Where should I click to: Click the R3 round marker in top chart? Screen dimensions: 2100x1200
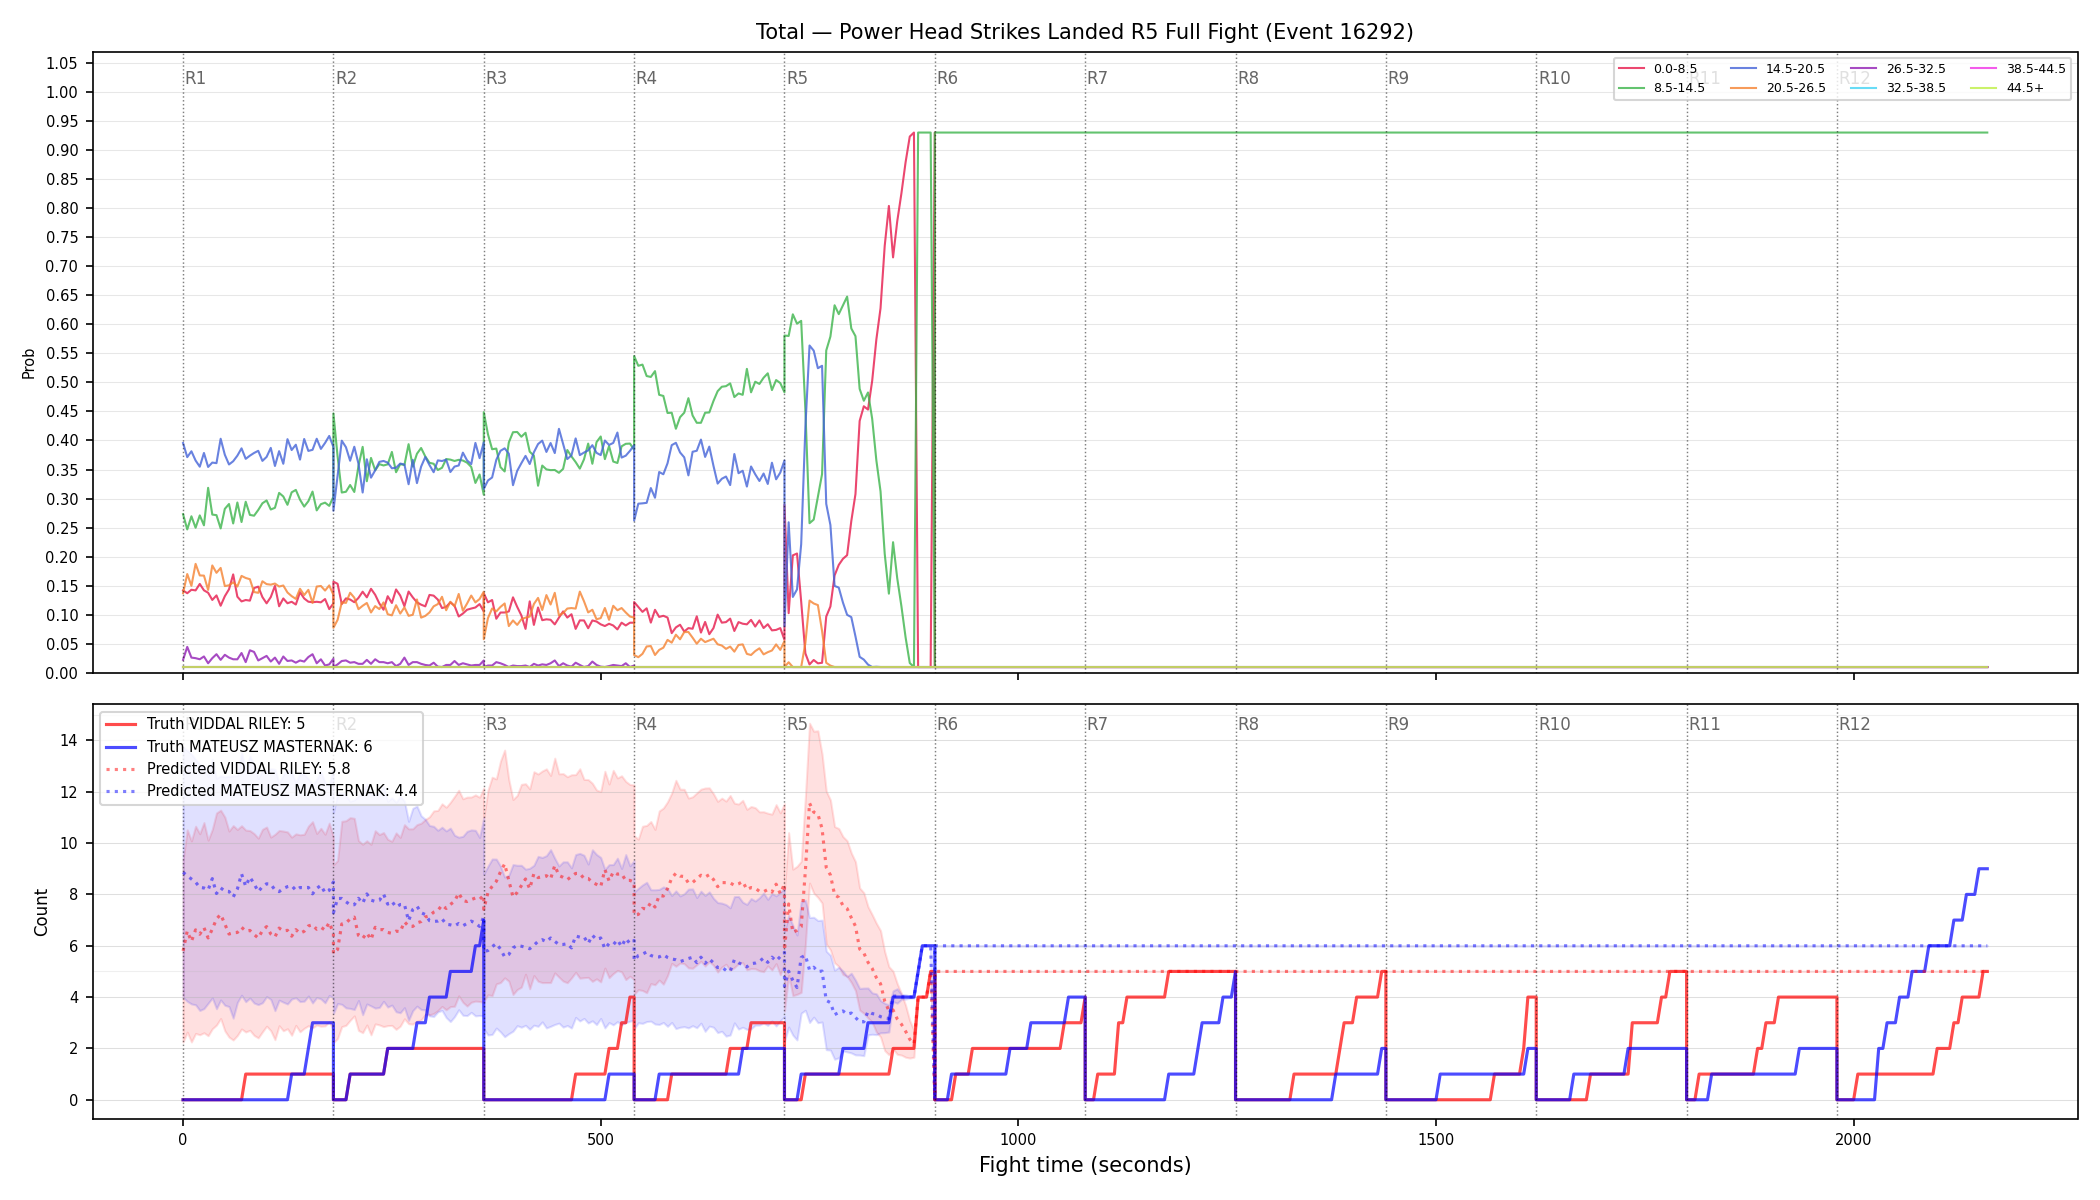497,78
